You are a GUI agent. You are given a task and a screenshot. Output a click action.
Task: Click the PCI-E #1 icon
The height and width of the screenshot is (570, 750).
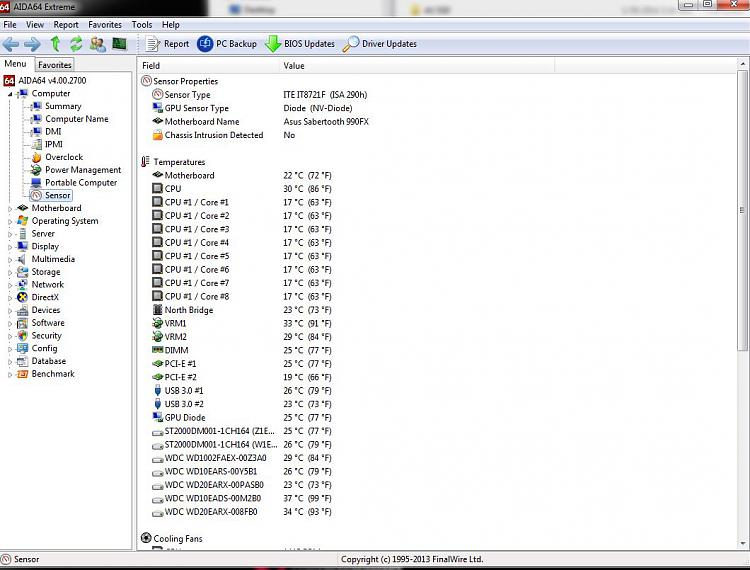tap(157, 363)
